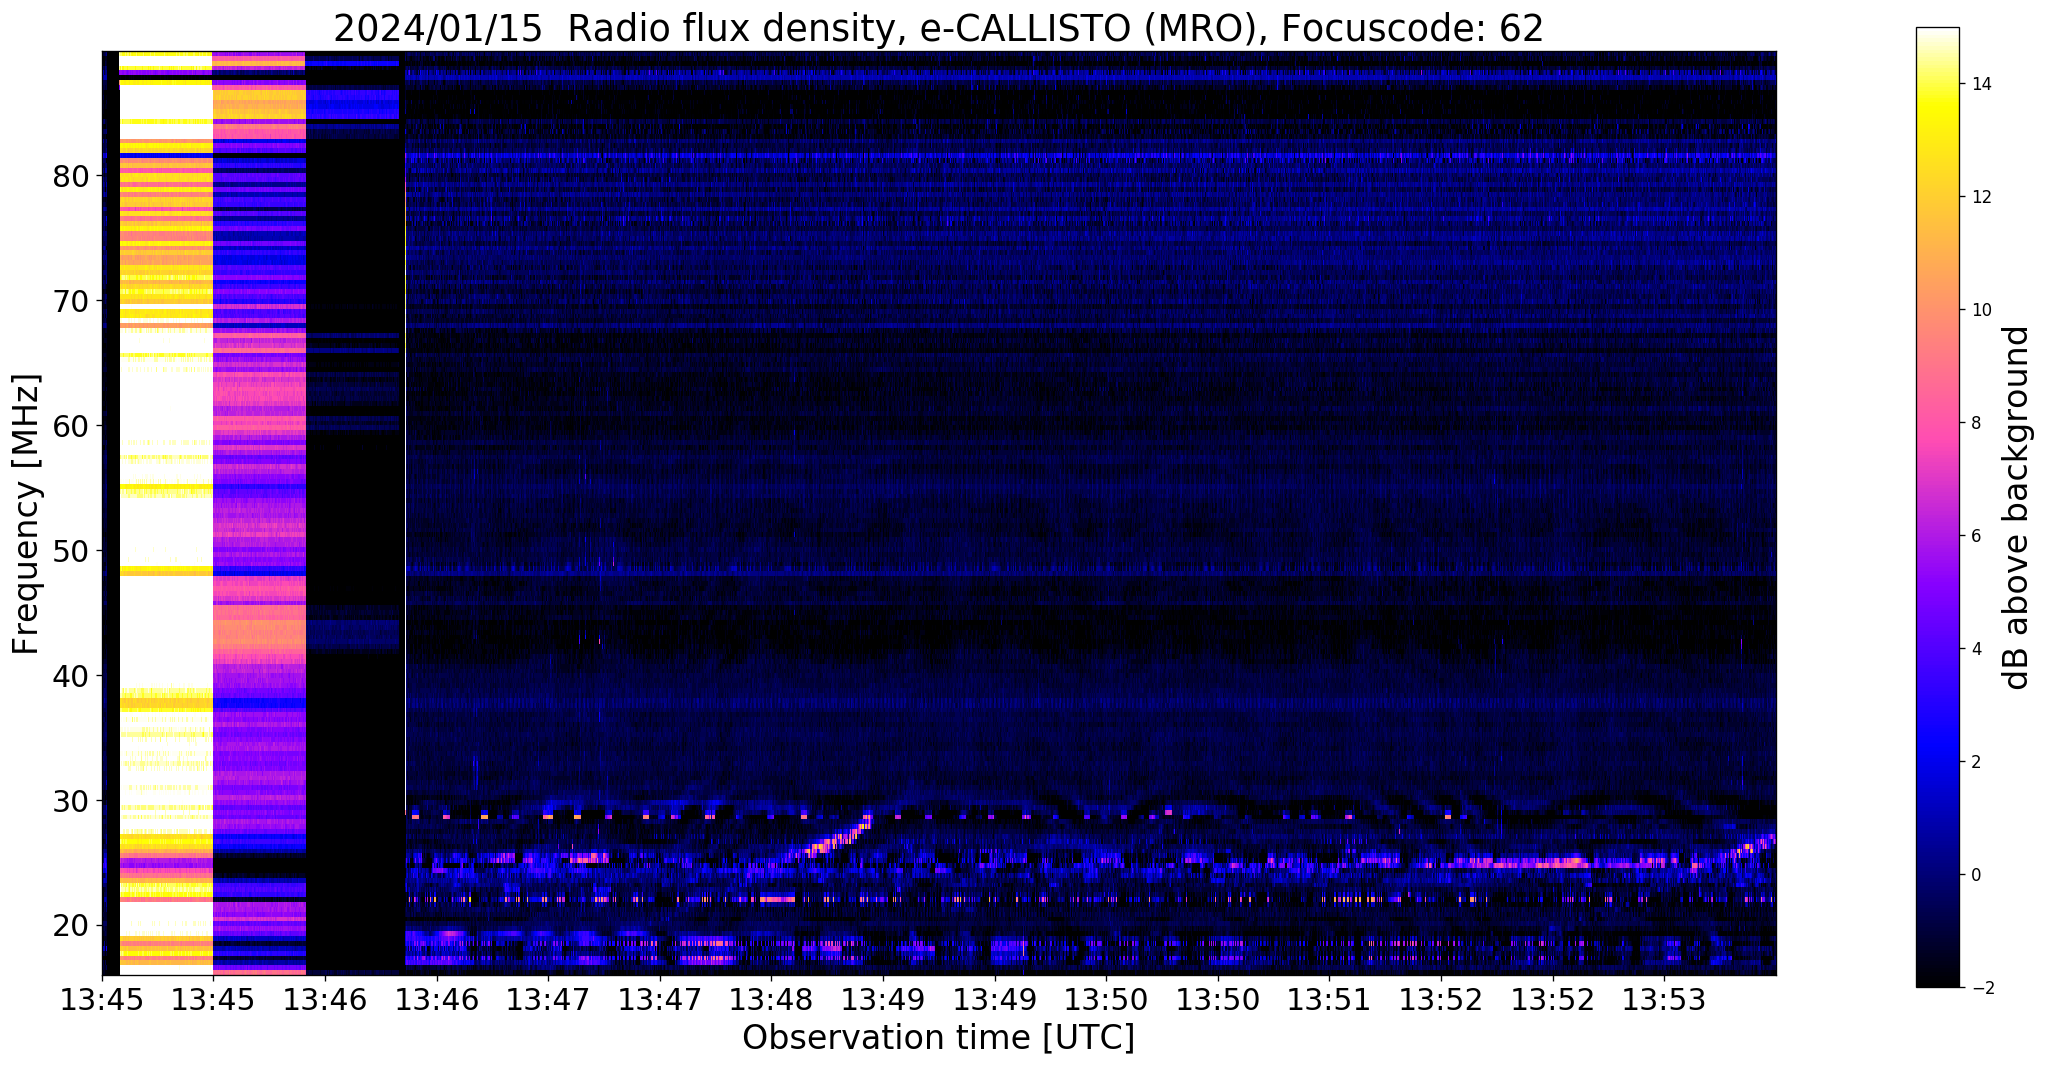
Task: Click the colorbar tick labeled 2
Action: (x=1975, y=763)
